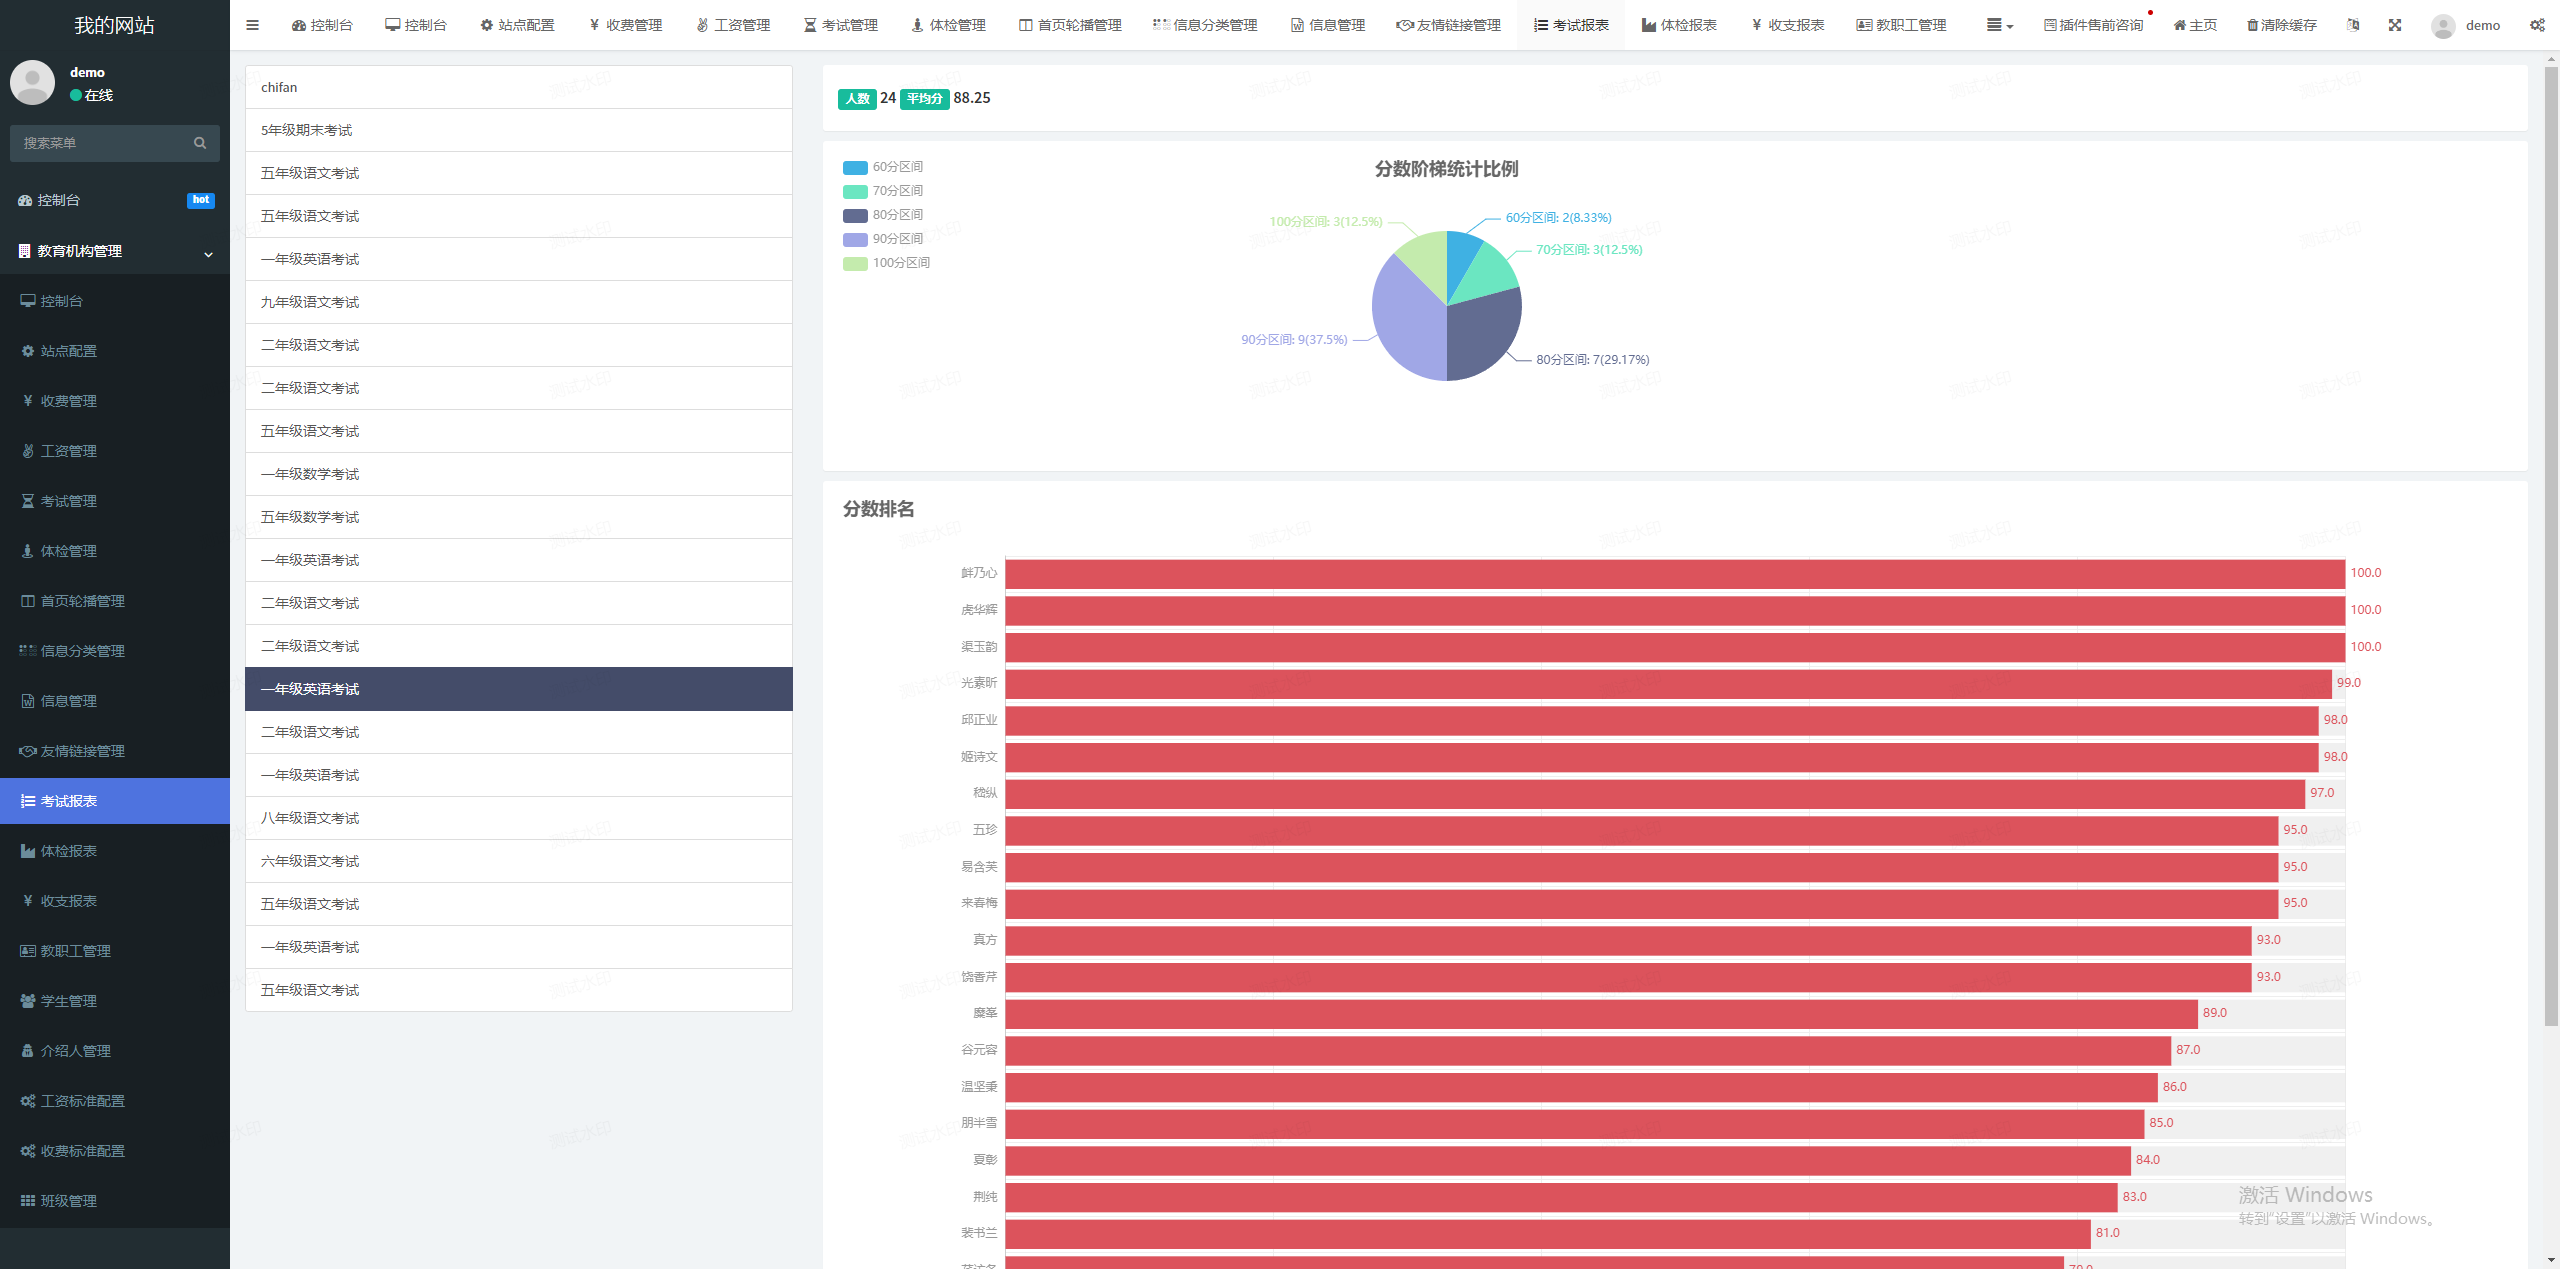Image resolution: width=2560 pixels, height=1269 pixels.
Task: Open the language translation icon
Action: [2353, 25]
